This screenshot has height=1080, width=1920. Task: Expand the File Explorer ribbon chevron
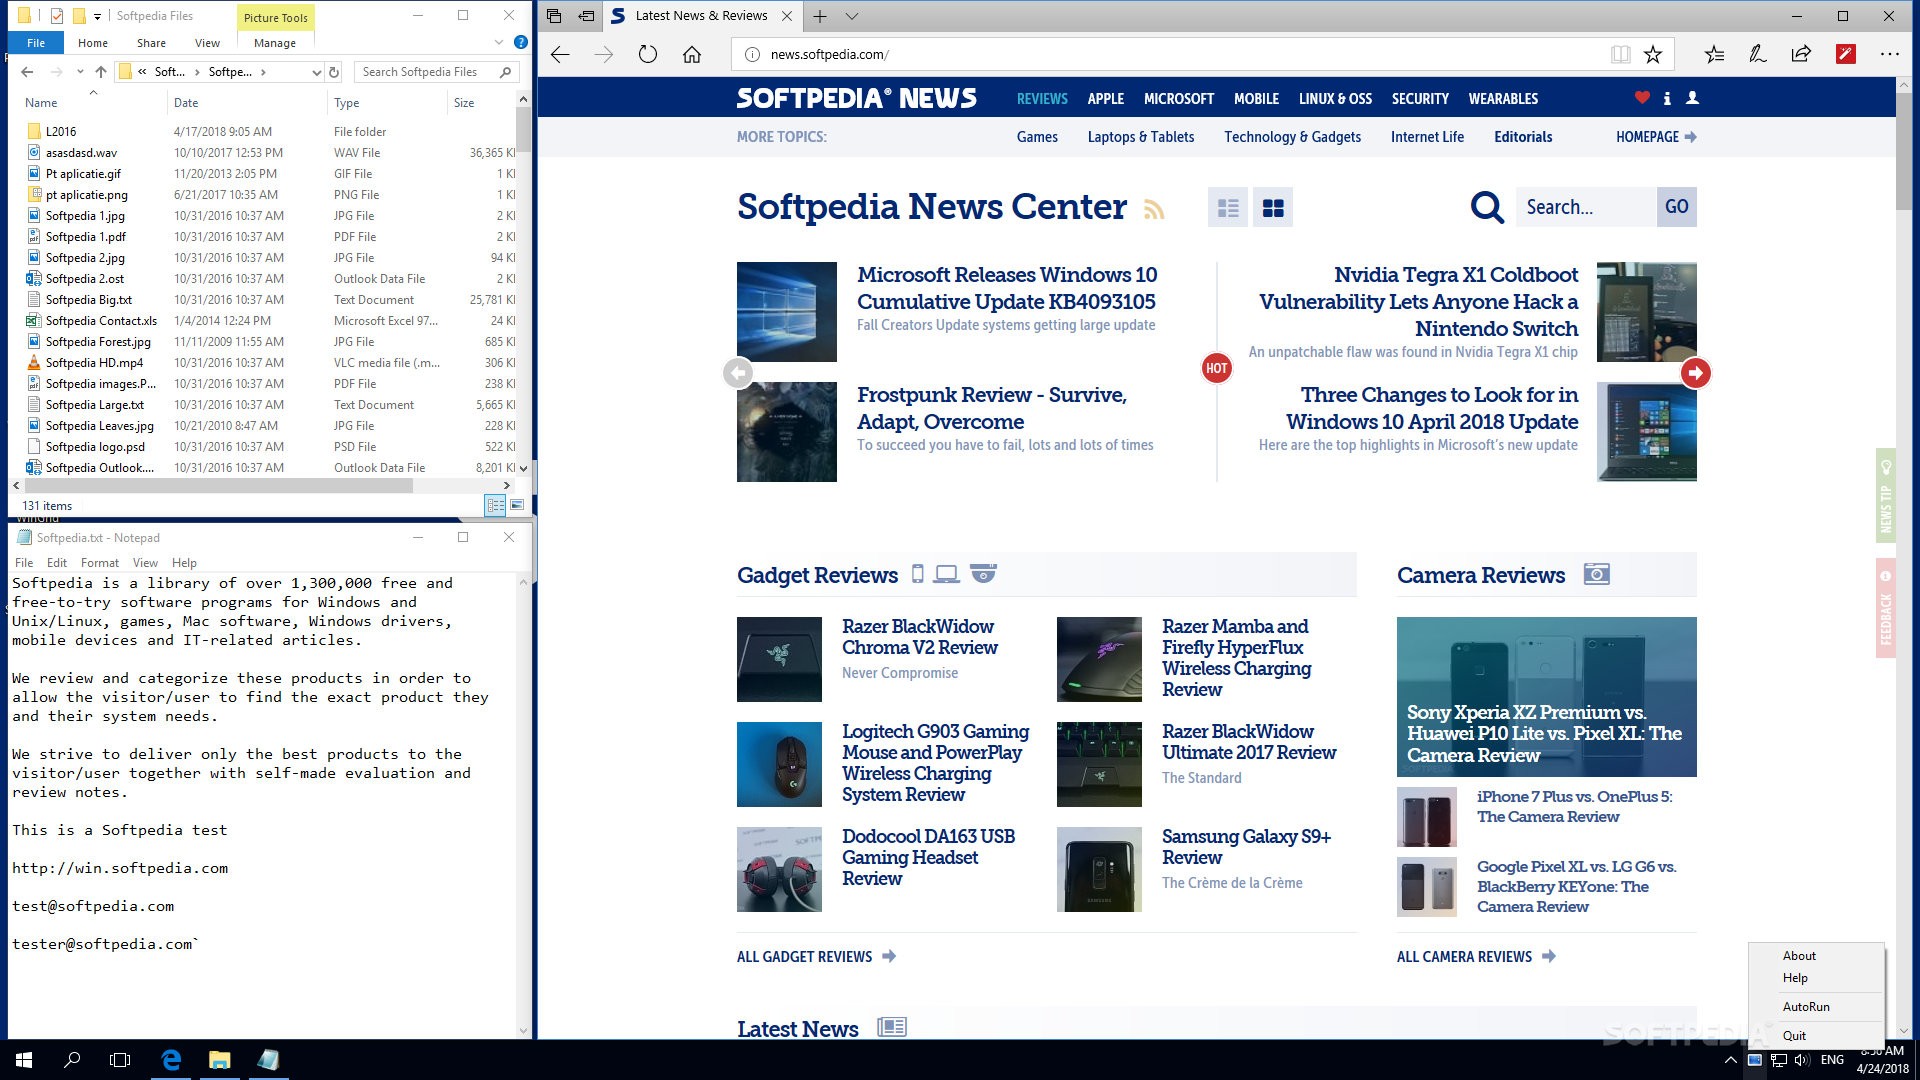(499, 42)
